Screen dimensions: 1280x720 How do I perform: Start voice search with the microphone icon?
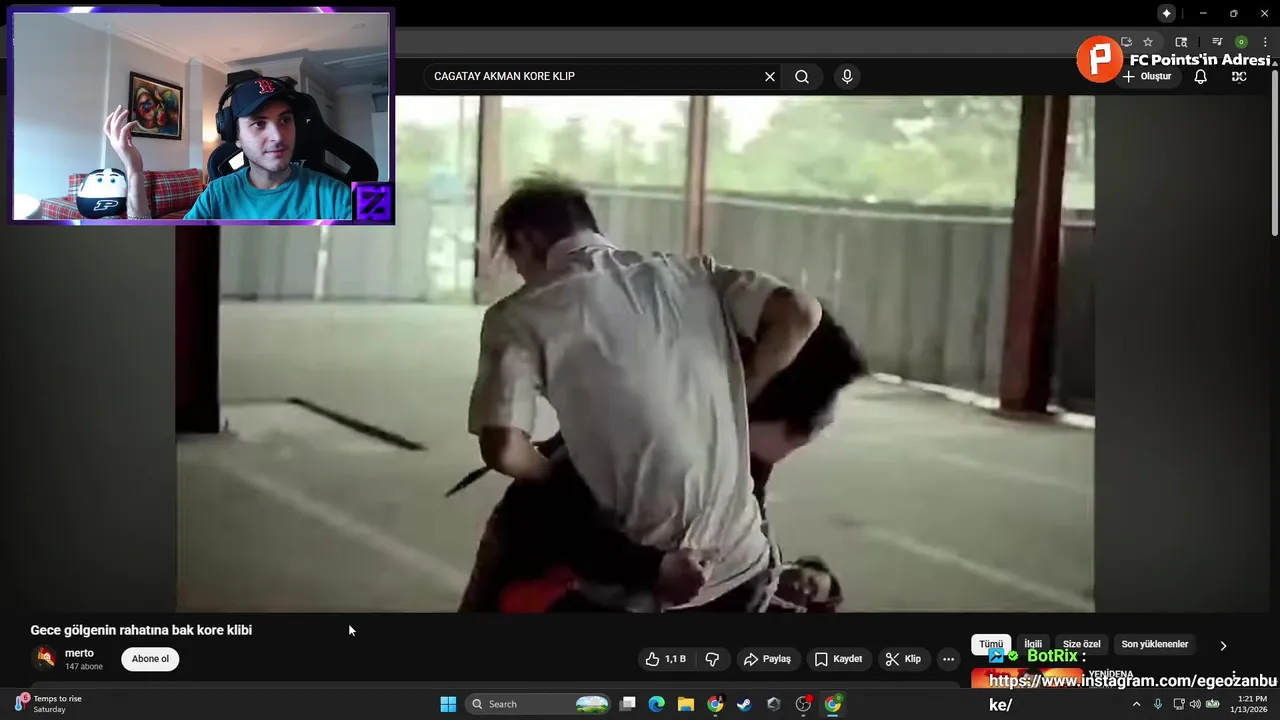click(x=847, y=76)
